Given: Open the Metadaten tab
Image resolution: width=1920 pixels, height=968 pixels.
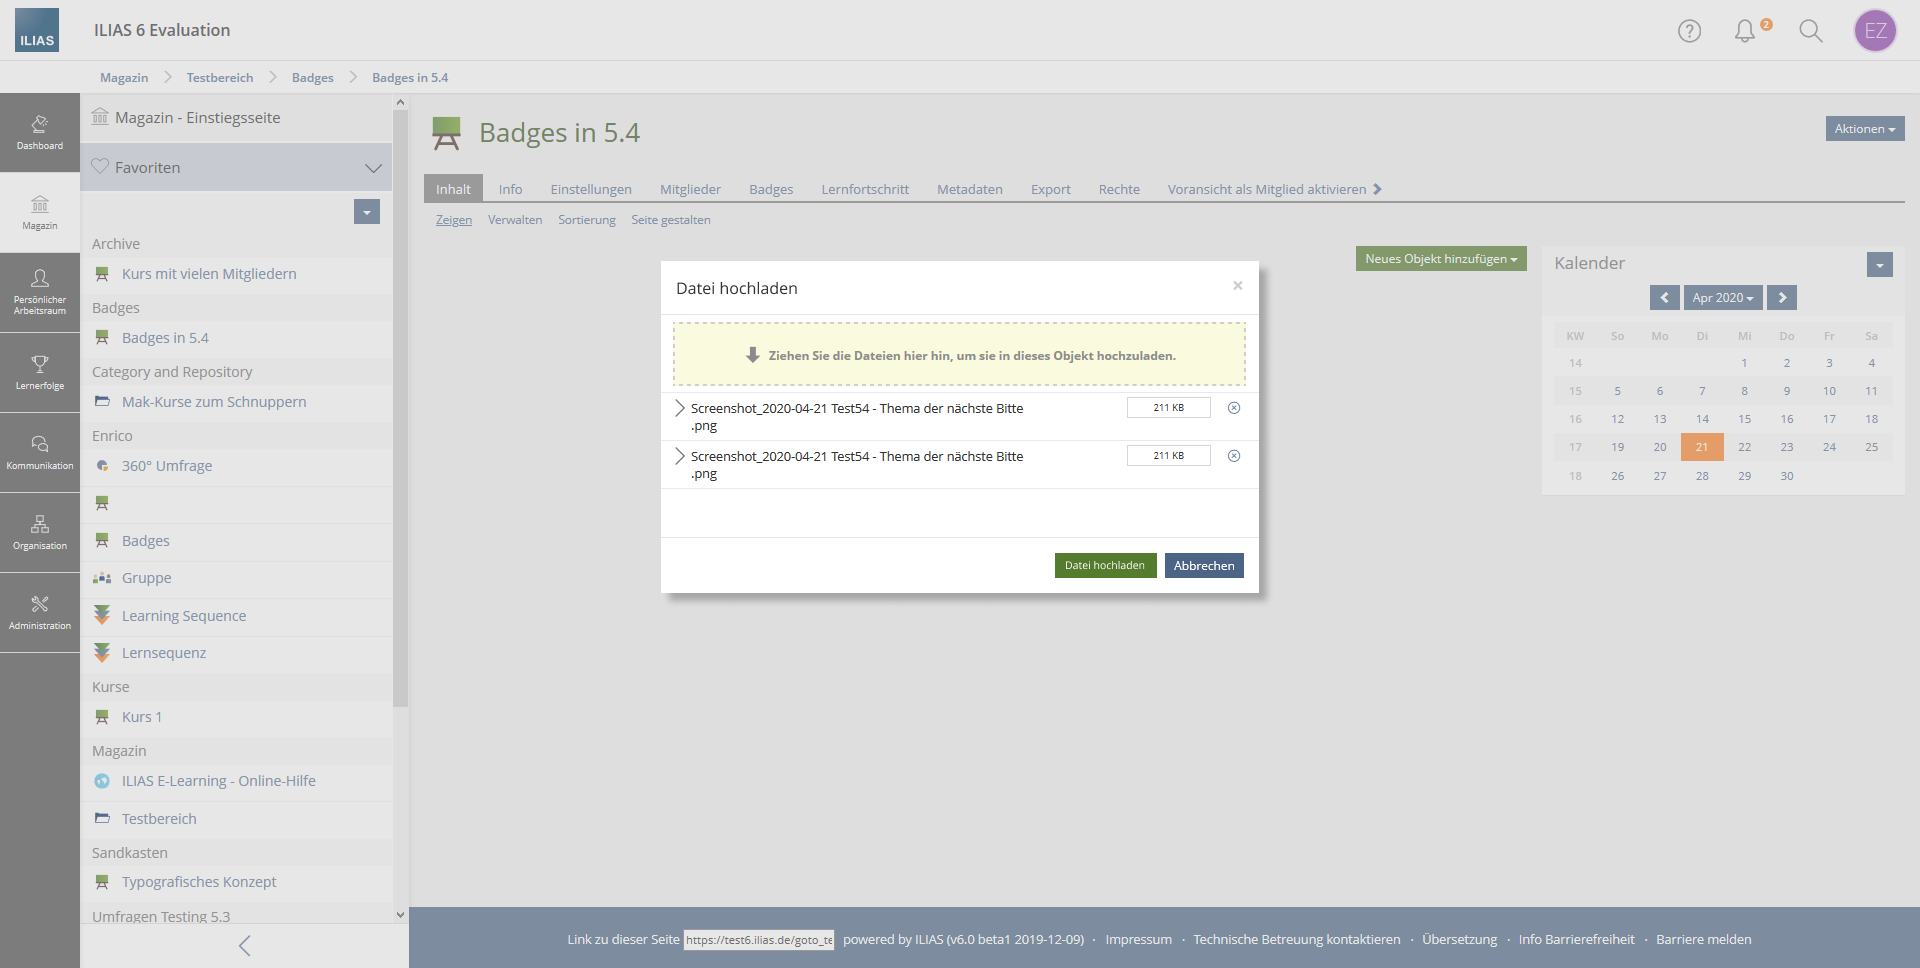Looking at the screenshot, I should point(970,189).
